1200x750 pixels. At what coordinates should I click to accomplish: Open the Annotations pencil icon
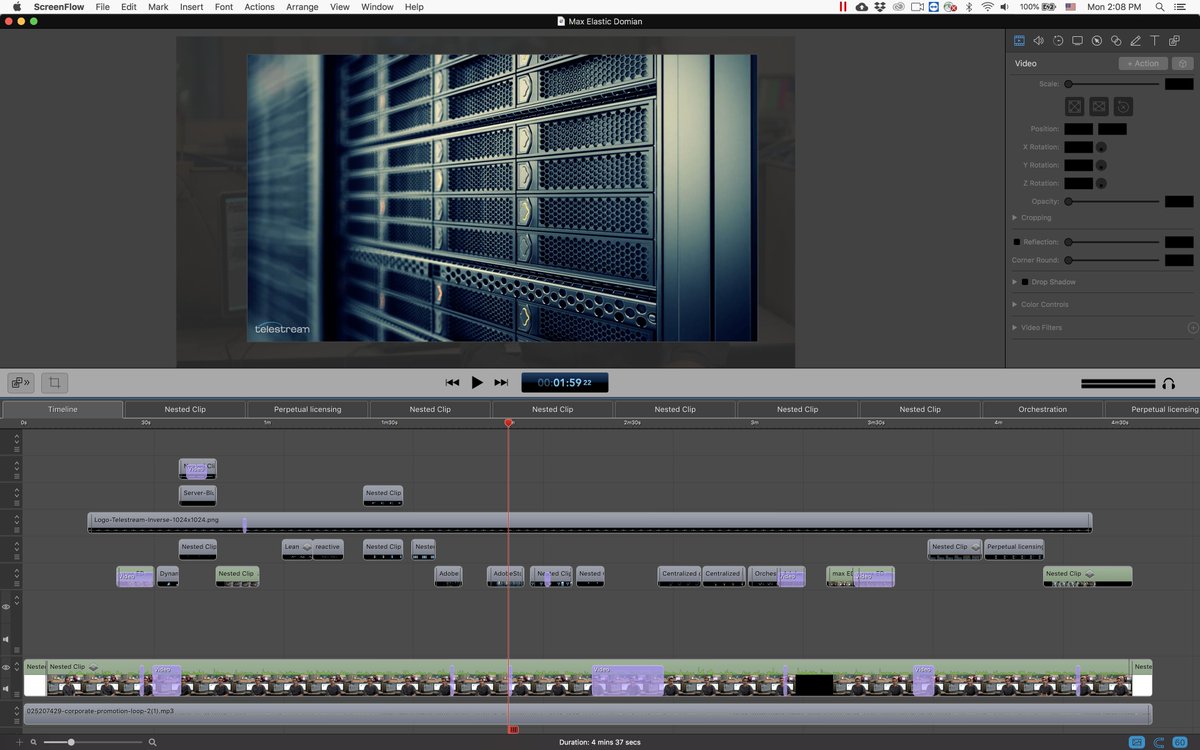point(1135,41)
